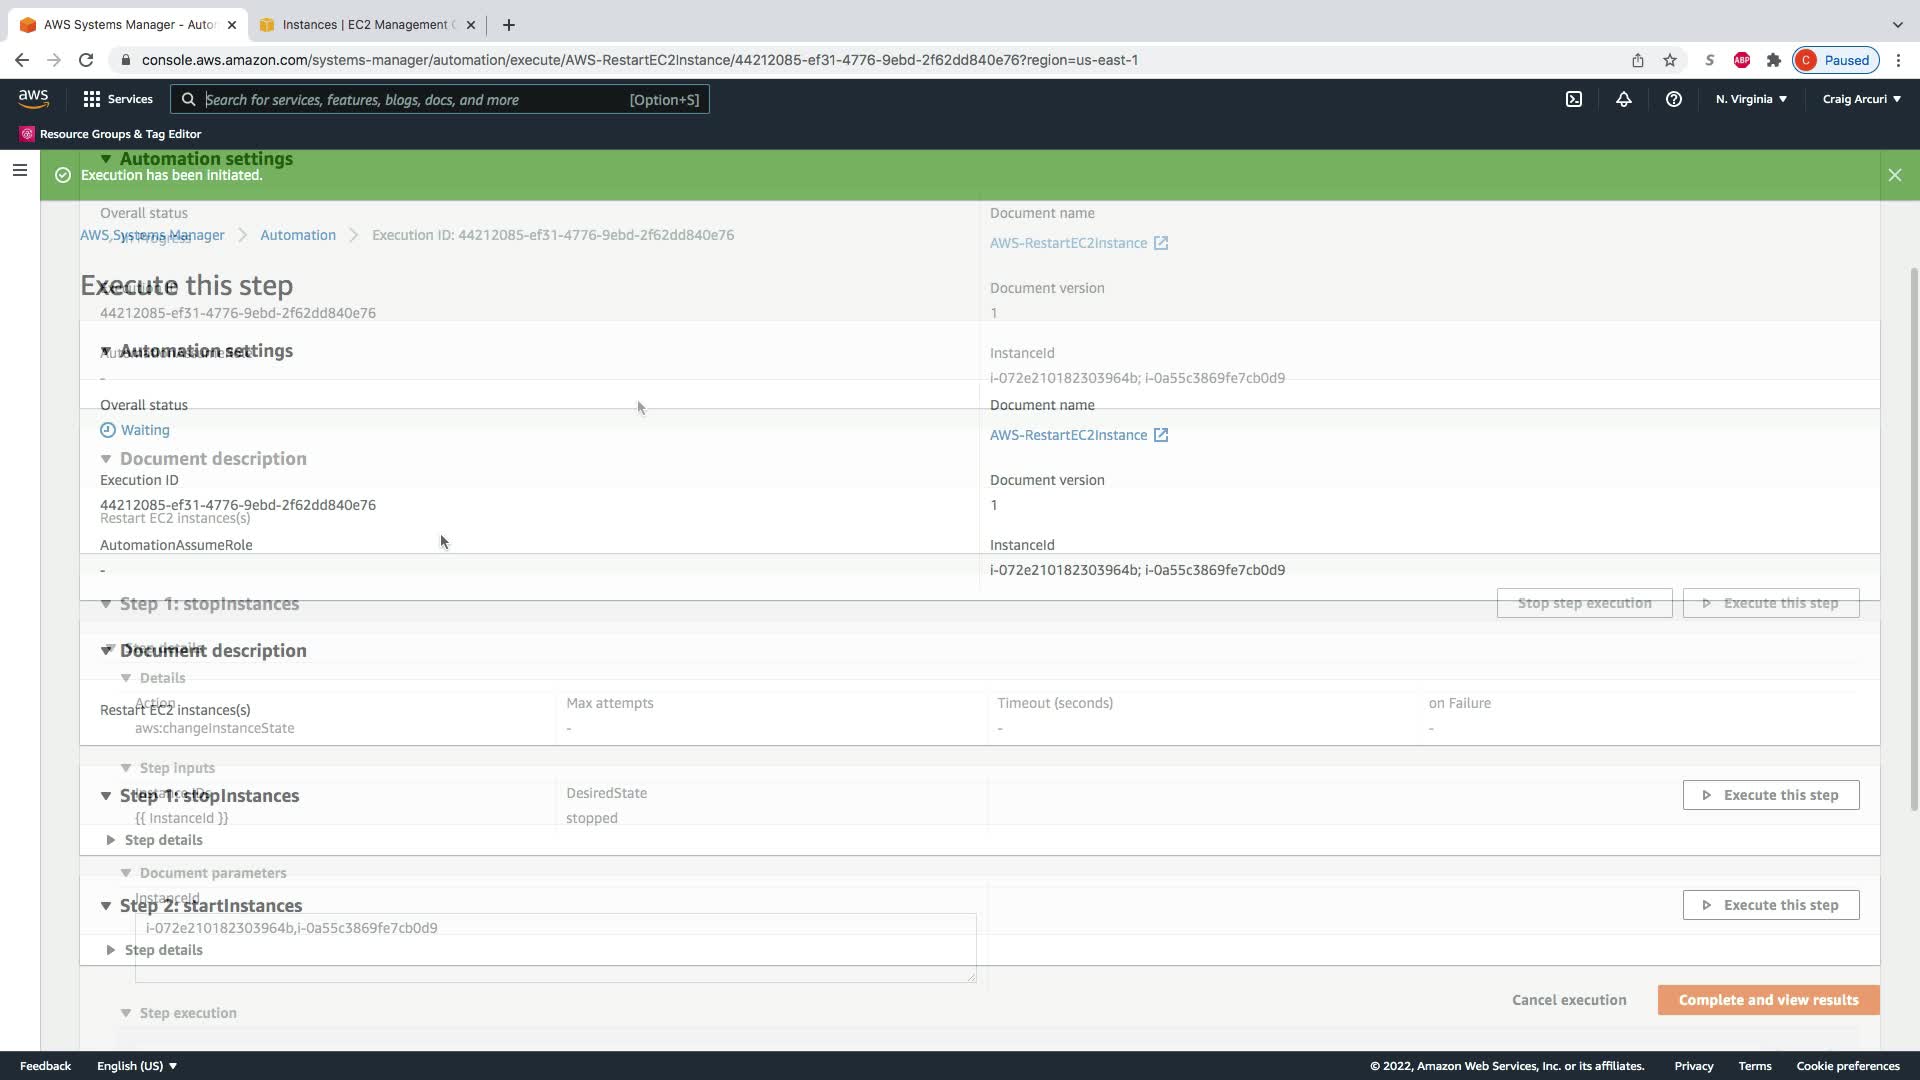Click the AWS services search field
Image resolution: width=1920 pixels, height=1080 pixels.
click(x=415, y=99)
